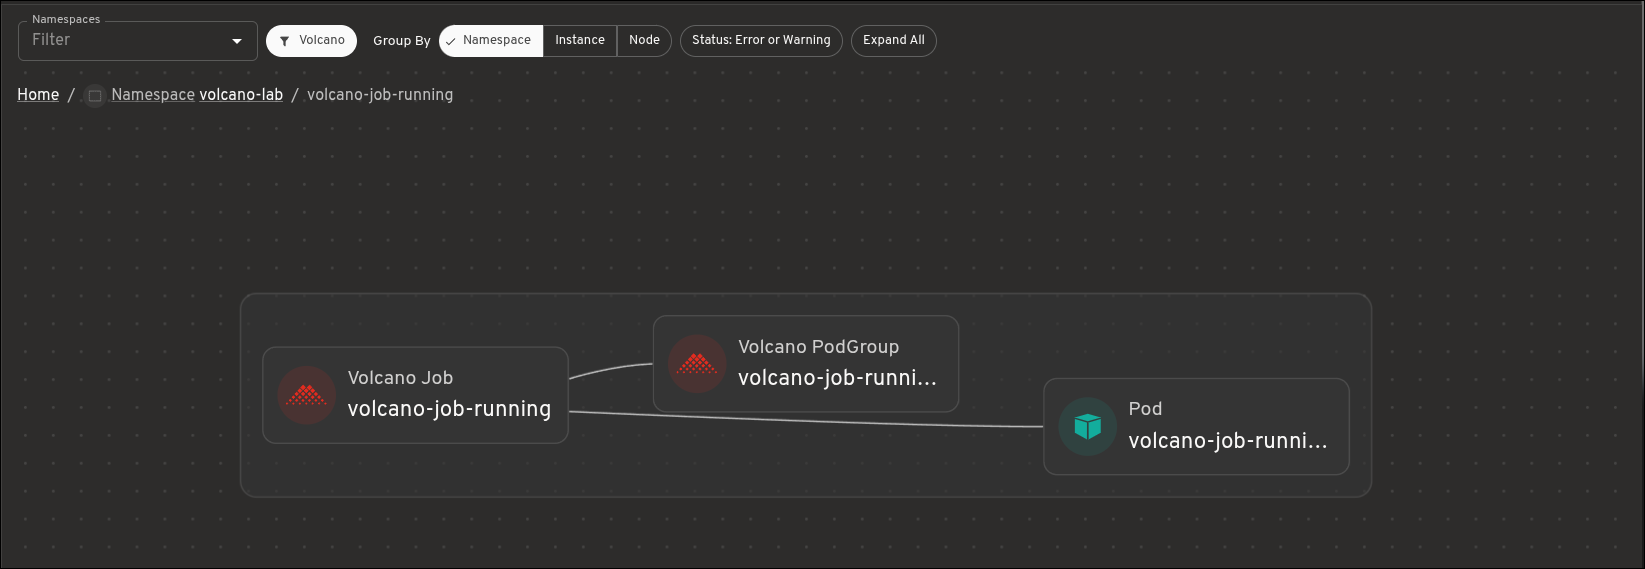Open the Namespaces filter dropdown arrow

click(237, 41)
